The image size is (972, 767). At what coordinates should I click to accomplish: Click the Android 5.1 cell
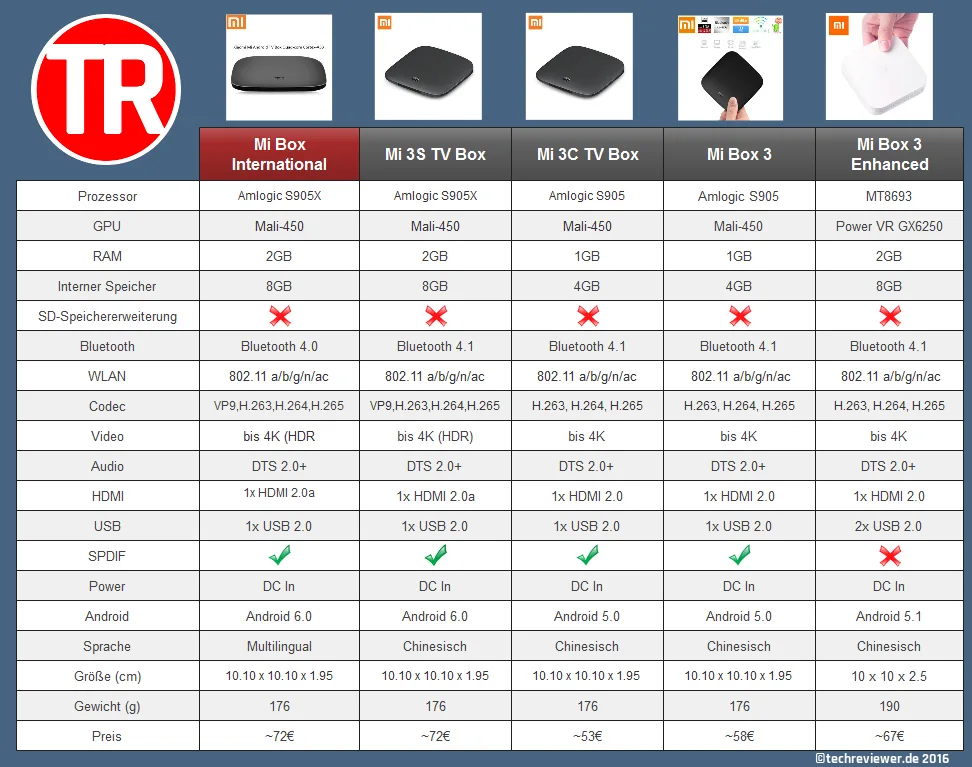tap(888, 616)
